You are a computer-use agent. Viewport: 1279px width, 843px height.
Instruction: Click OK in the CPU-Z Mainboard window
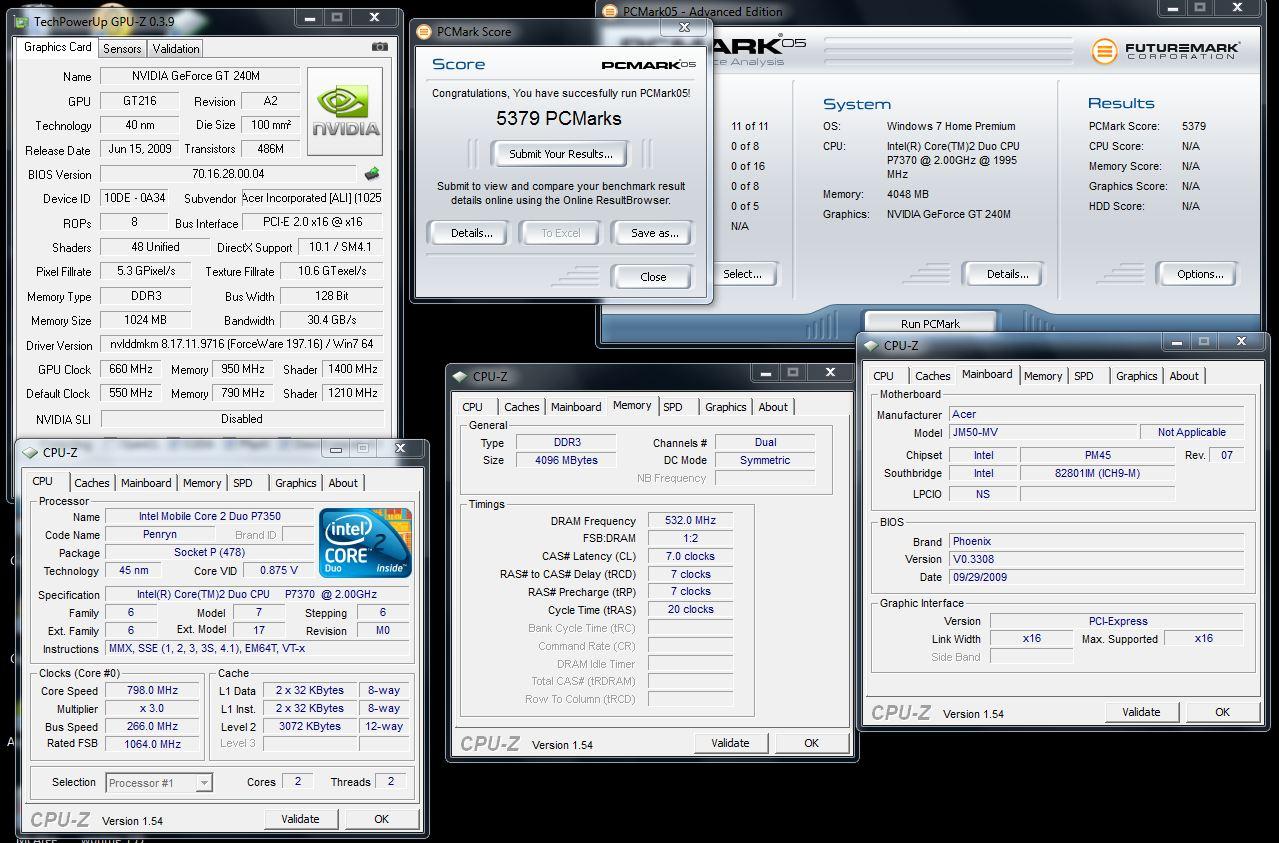(x=1222, y=712)
